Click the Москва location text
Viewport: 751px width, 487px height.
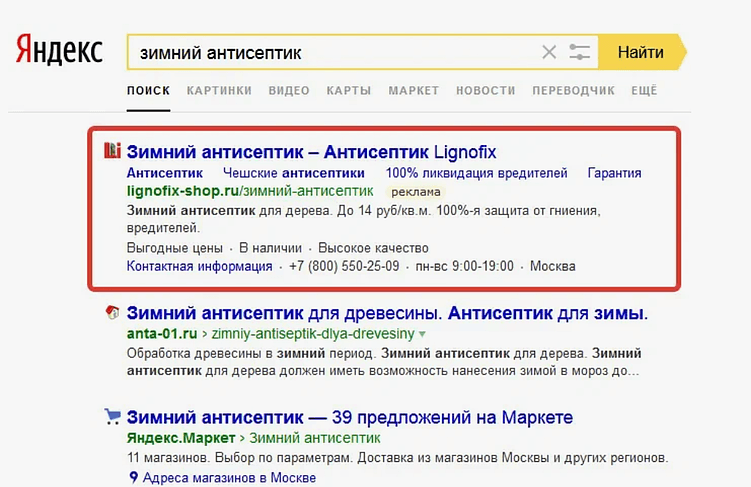coord(553,266)
